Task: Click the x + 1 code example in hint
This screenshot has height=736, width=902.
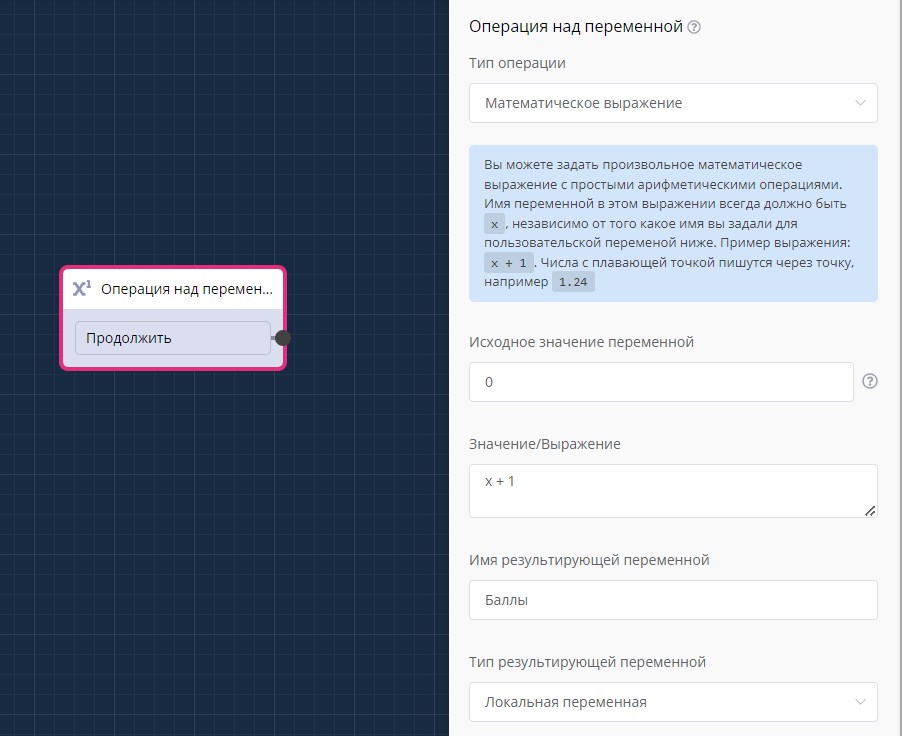Action: tap(508, 263)
